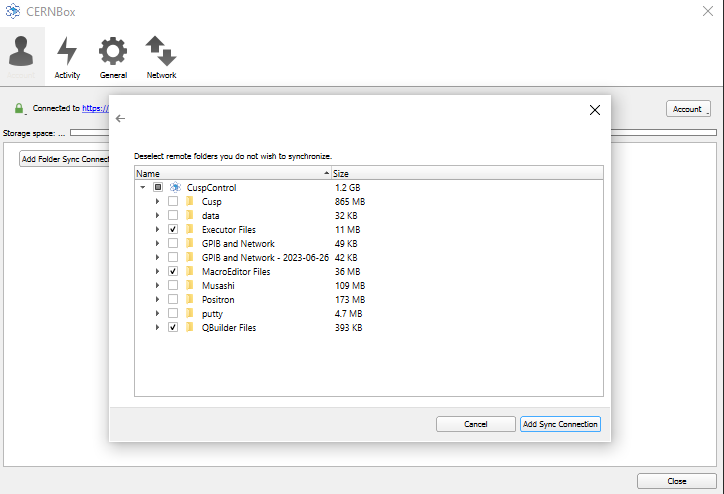Viewport: 724px width, 494px height.
Task: Click the CuspControl cloud root icon
Action: [x=175, y=187]
